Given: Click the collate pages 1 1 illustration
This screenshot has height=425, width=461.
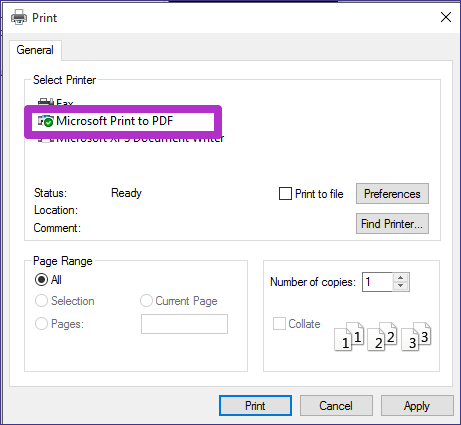Looking at the screenshot, I should coord(349,336).
